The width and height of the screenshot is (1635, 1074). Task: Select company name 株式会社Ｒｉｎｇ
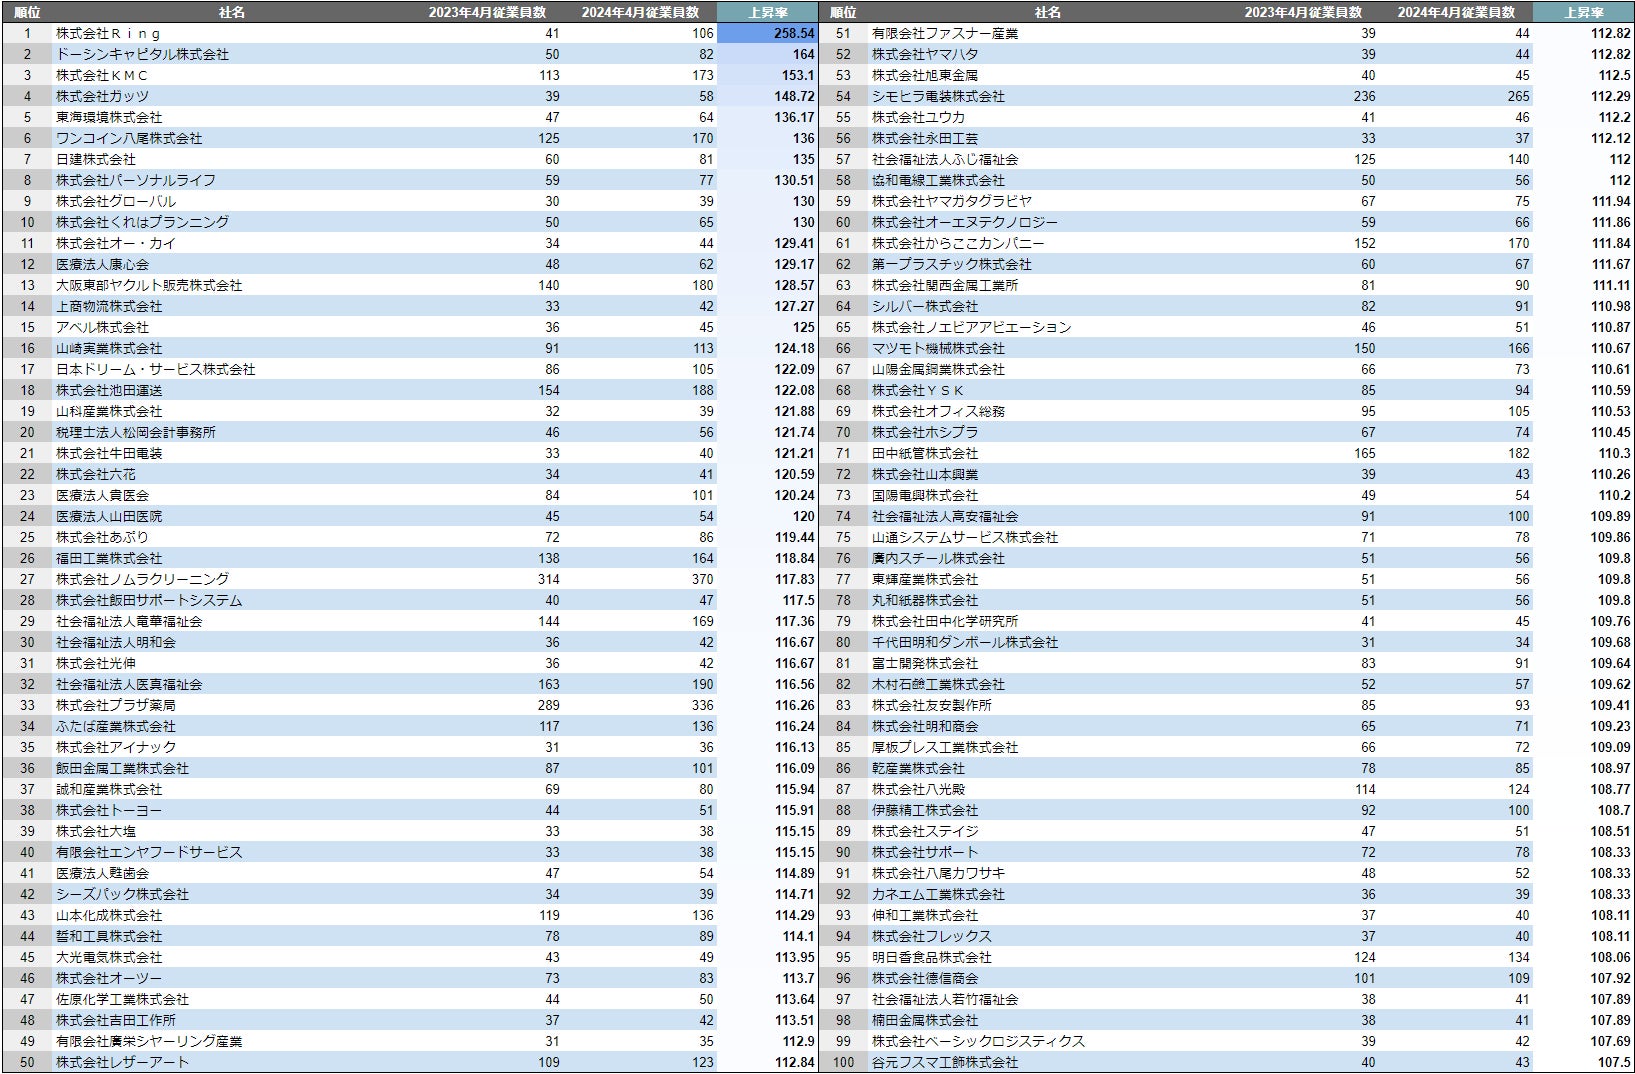click(x=108, y=33)
